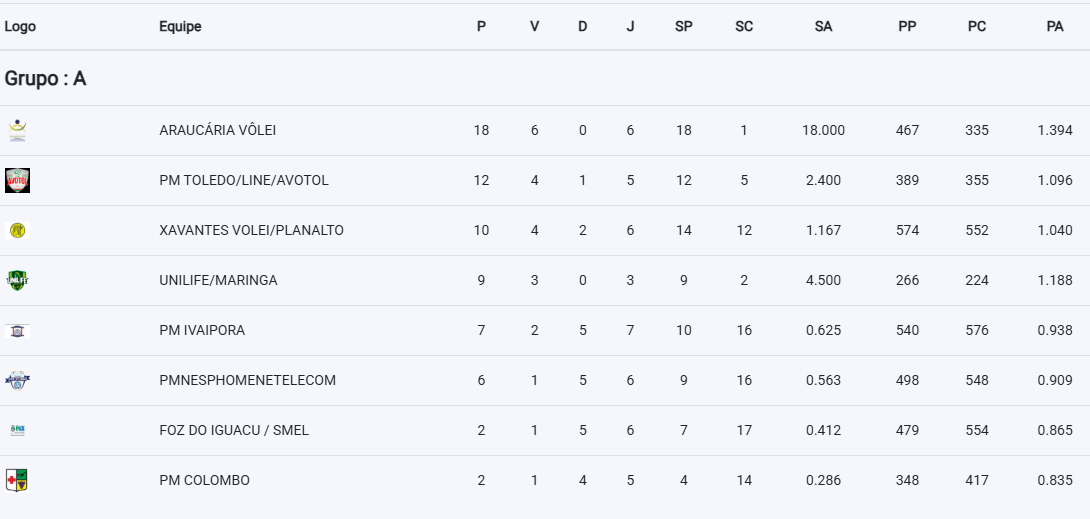Select the XAVANTES VOLEI/PLANALTO row
Viewport: 1090px width, 519px height.
coord(545,231)
